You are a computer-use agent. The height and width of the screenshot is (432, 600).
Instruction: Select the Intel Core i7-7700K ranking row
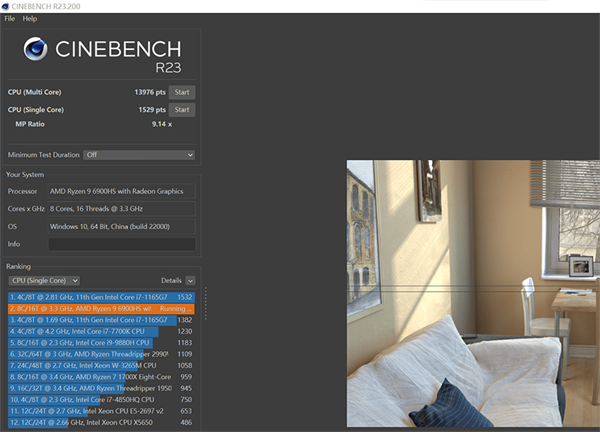click(x=100, y=331)
